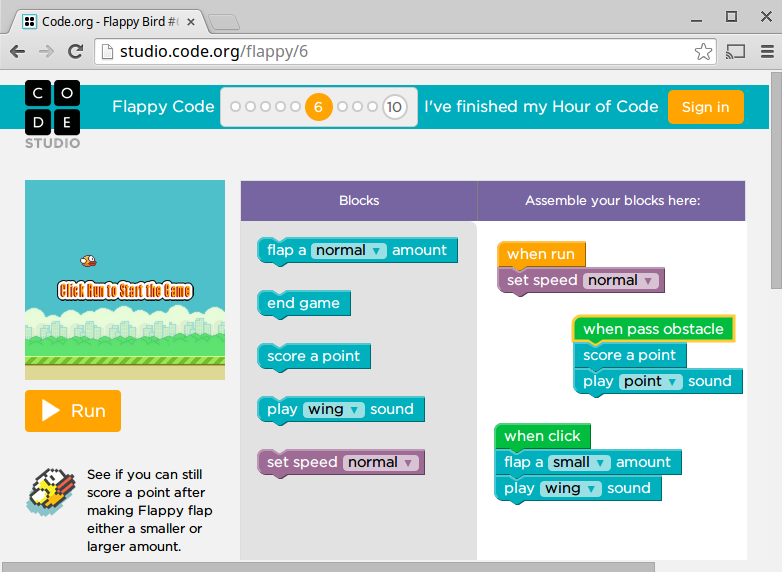The height and width of the screenshot is (572, 782).
Task: Select the when pass obstacle block
Action: coord(653,329)
